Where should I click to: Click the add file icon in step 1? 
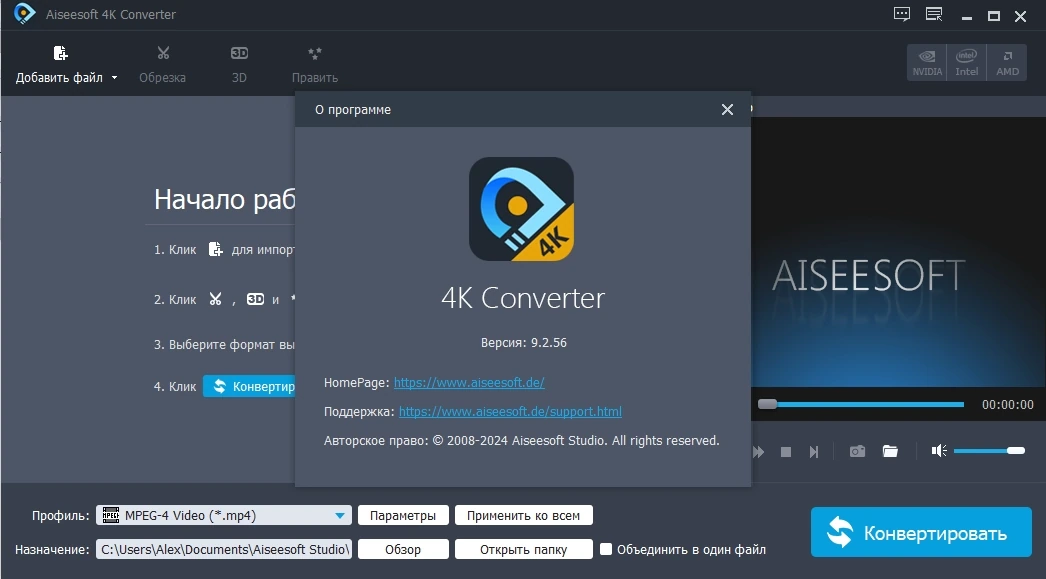click(x=215, y=249)
